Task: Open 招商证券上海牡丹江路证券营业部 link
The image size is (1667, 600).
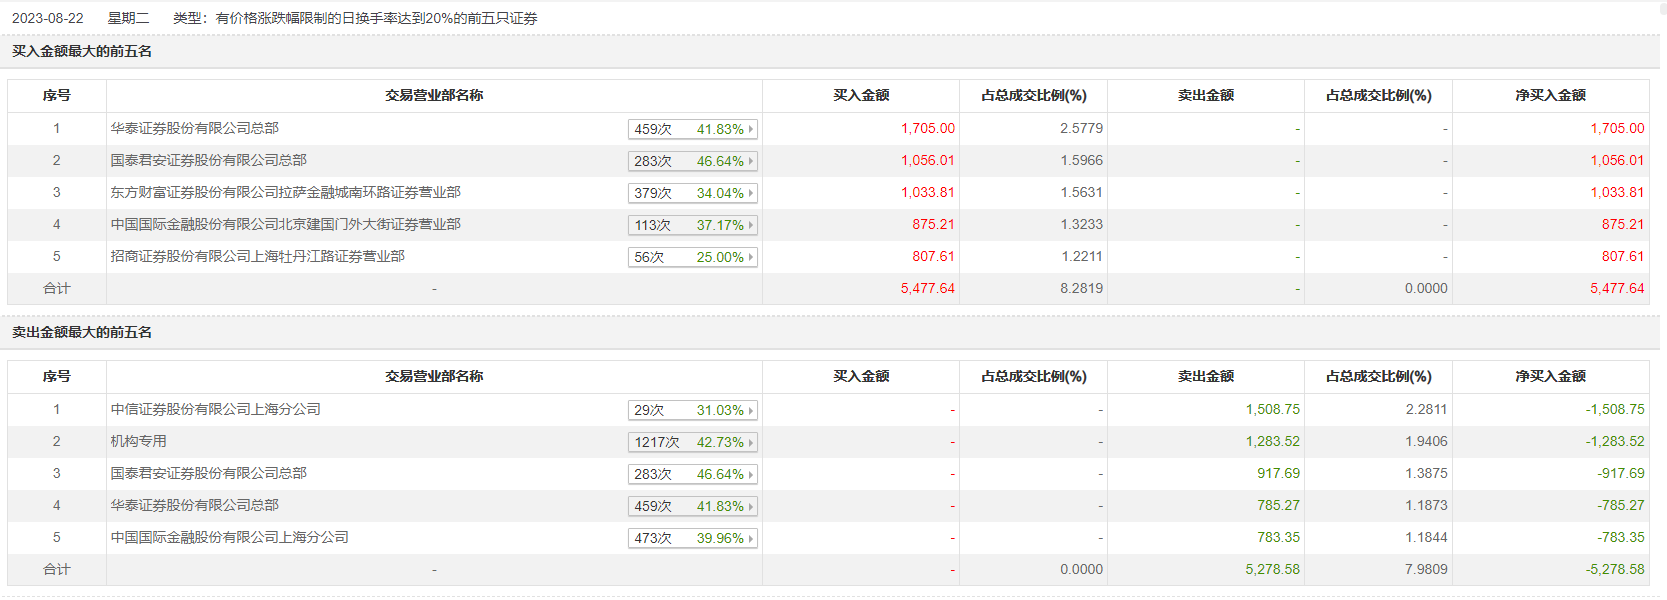Action: [x=257, y=256]
